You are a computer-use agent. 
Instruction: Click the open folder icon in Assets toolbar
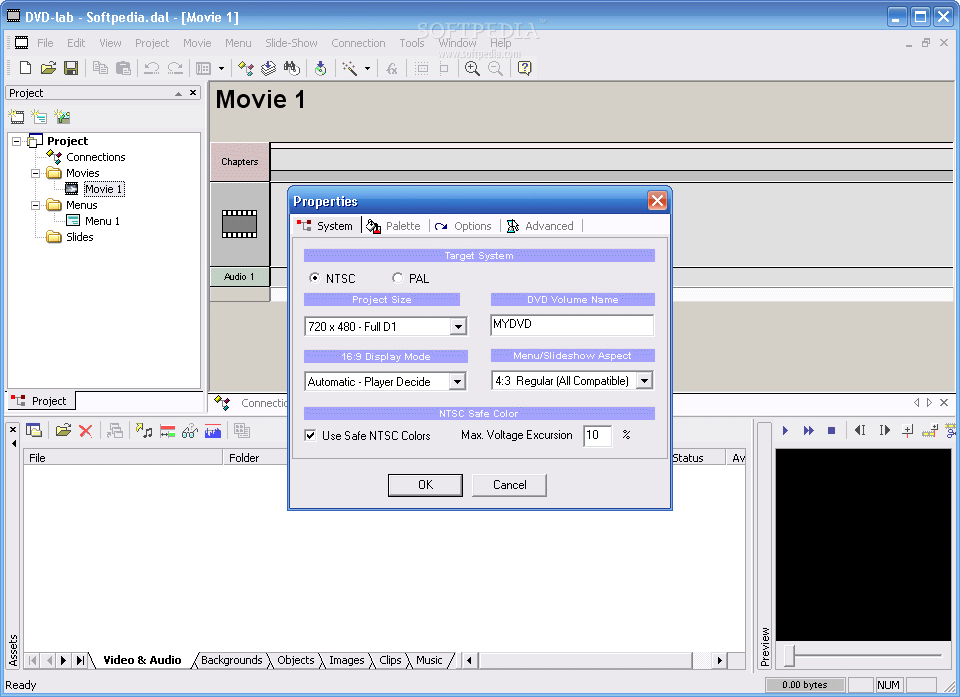(x=63, y=431)
